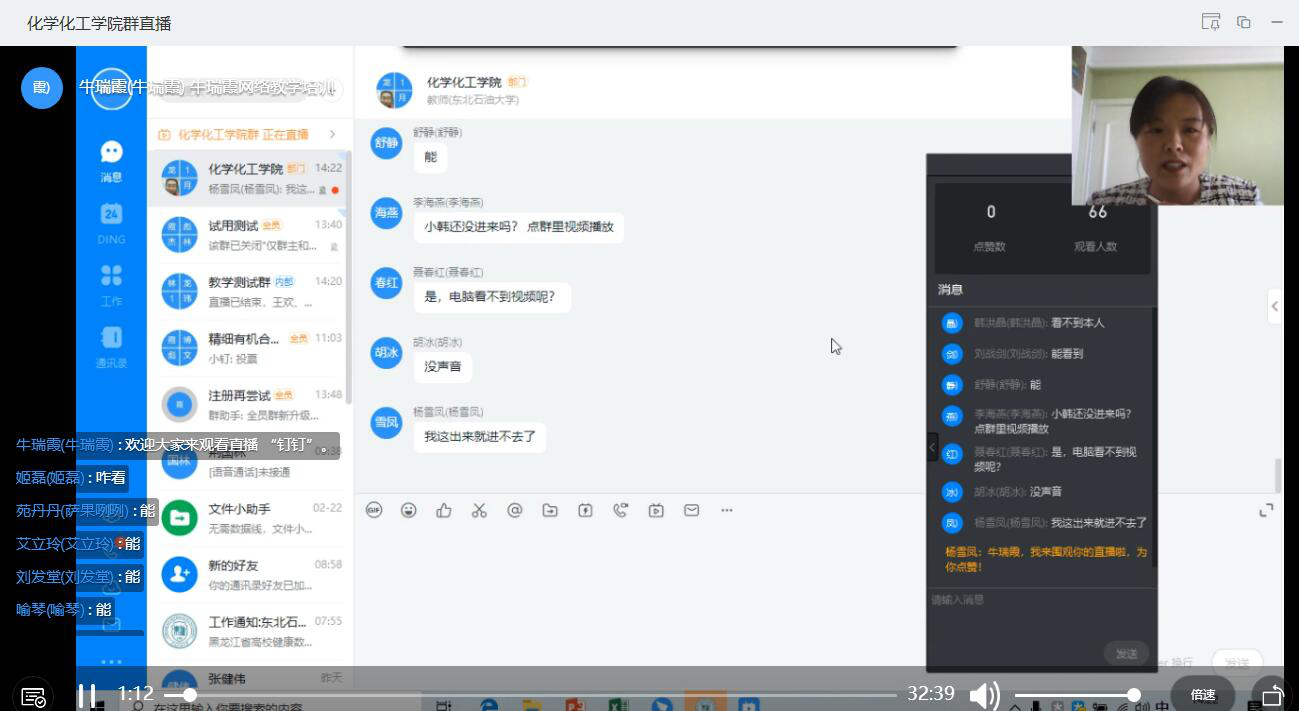Open the 消息 messages sidebar icon
Viewport: 1299px width, 711px height.
pos(111,161)
